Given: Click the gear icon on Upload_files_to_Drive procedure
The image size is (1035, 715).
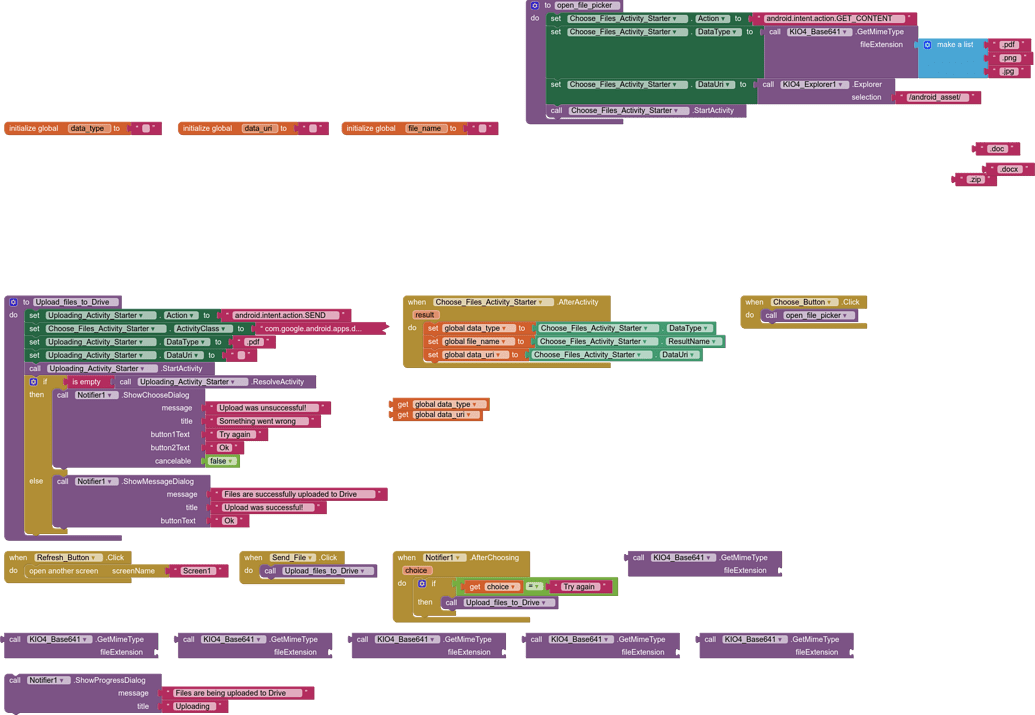Looking at the screenshot, I should tap(12, 300).
